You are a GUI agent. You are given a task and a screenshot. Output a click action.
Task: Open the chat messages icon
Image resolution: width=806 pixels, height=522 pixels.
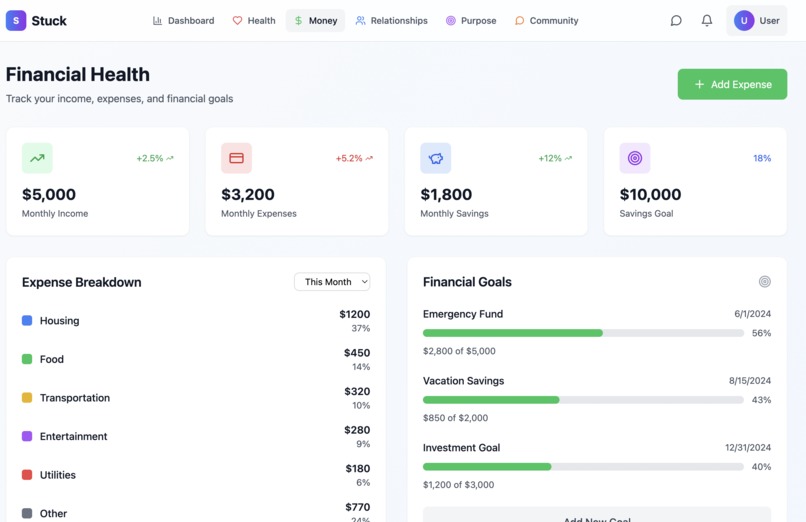click(676, 21)
